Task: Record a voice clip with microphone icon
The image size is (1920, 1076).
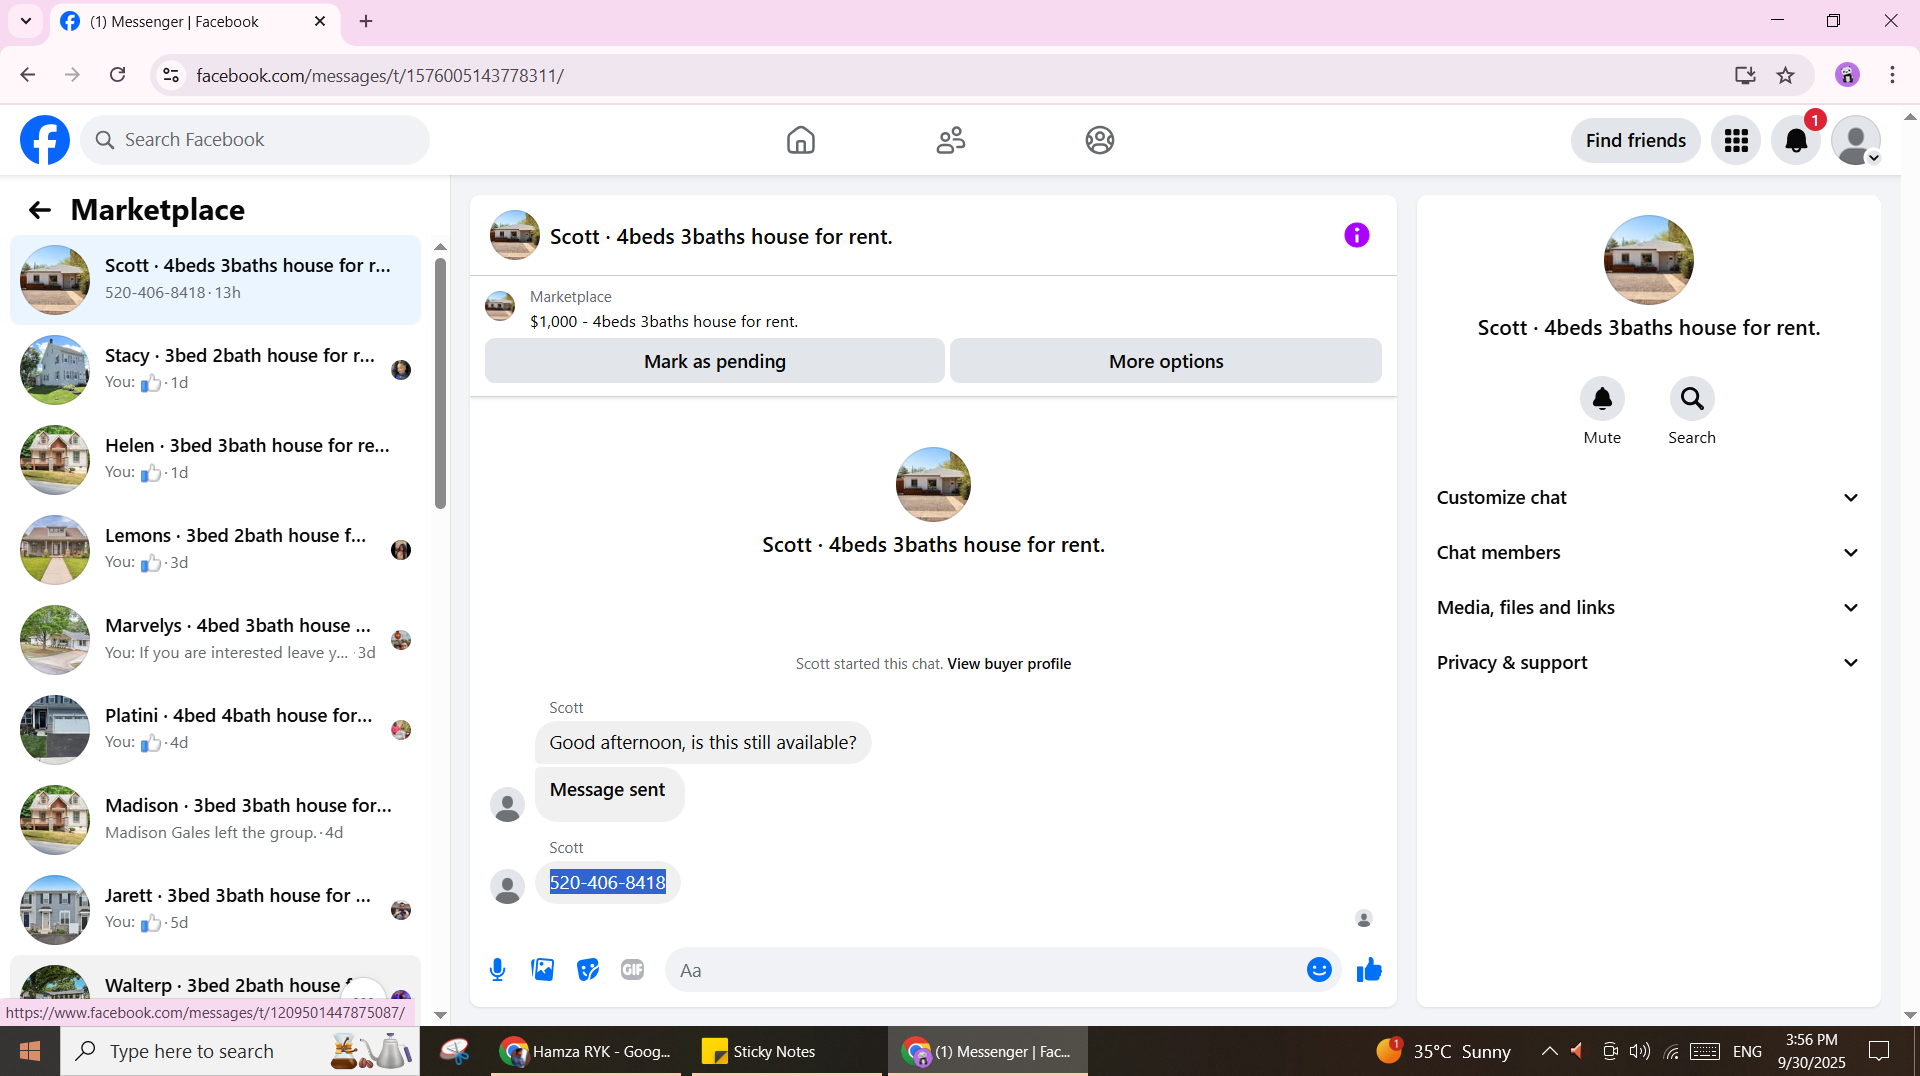Action: [497, 970]
